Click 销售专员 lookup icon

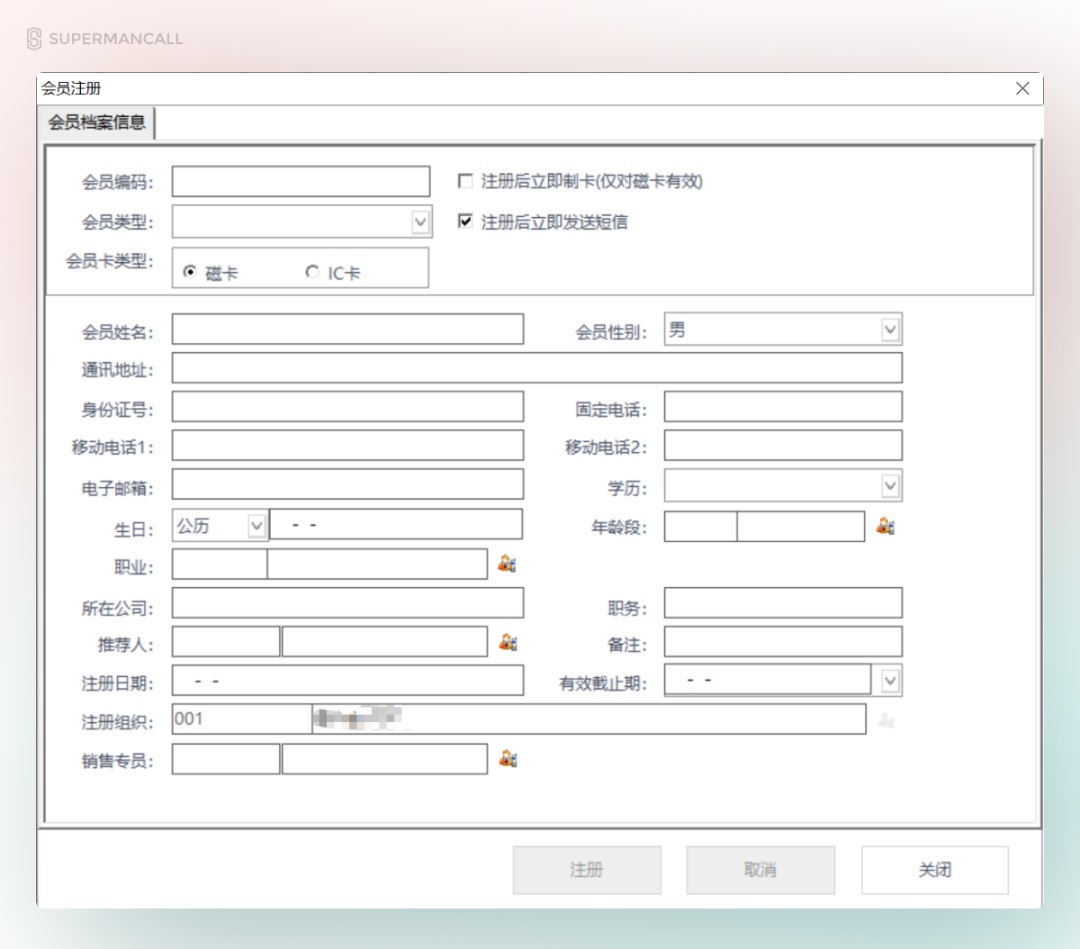[x=508, y=759]
